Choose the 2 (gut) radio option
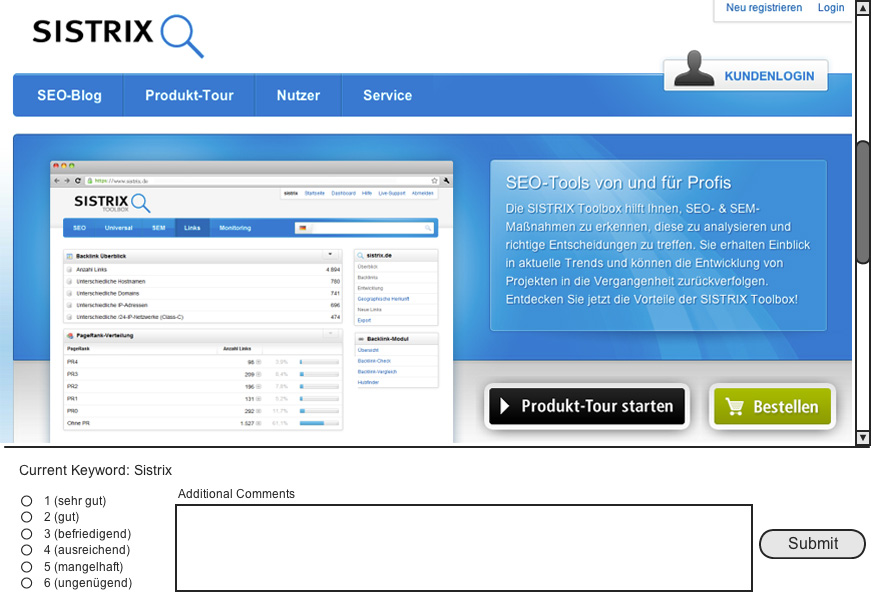This screenshot has width=872, height=598. click(x=27, y=517)
